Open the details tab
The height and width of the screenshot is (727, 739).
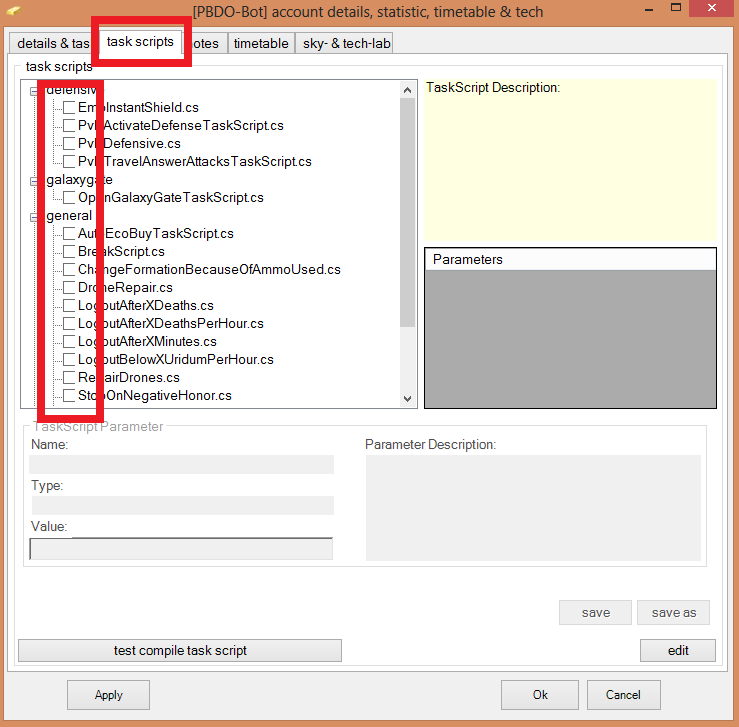(x=52, y=43)
